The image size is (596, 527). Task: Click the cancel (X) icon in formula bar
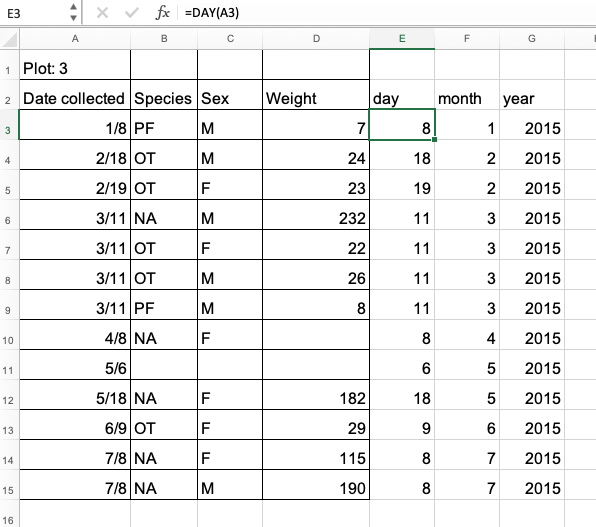(x=102, y=13)
